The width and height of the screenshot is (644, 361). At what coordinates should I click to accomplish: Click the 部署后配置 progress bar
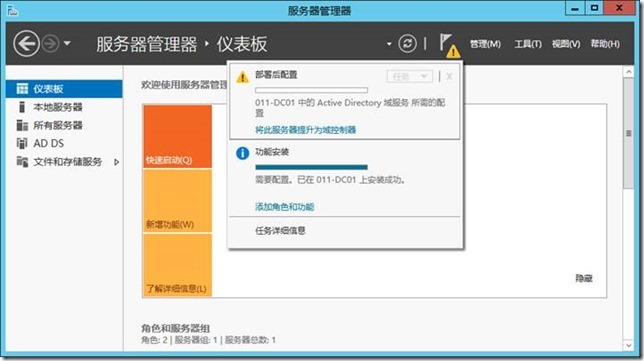(311, 90)
